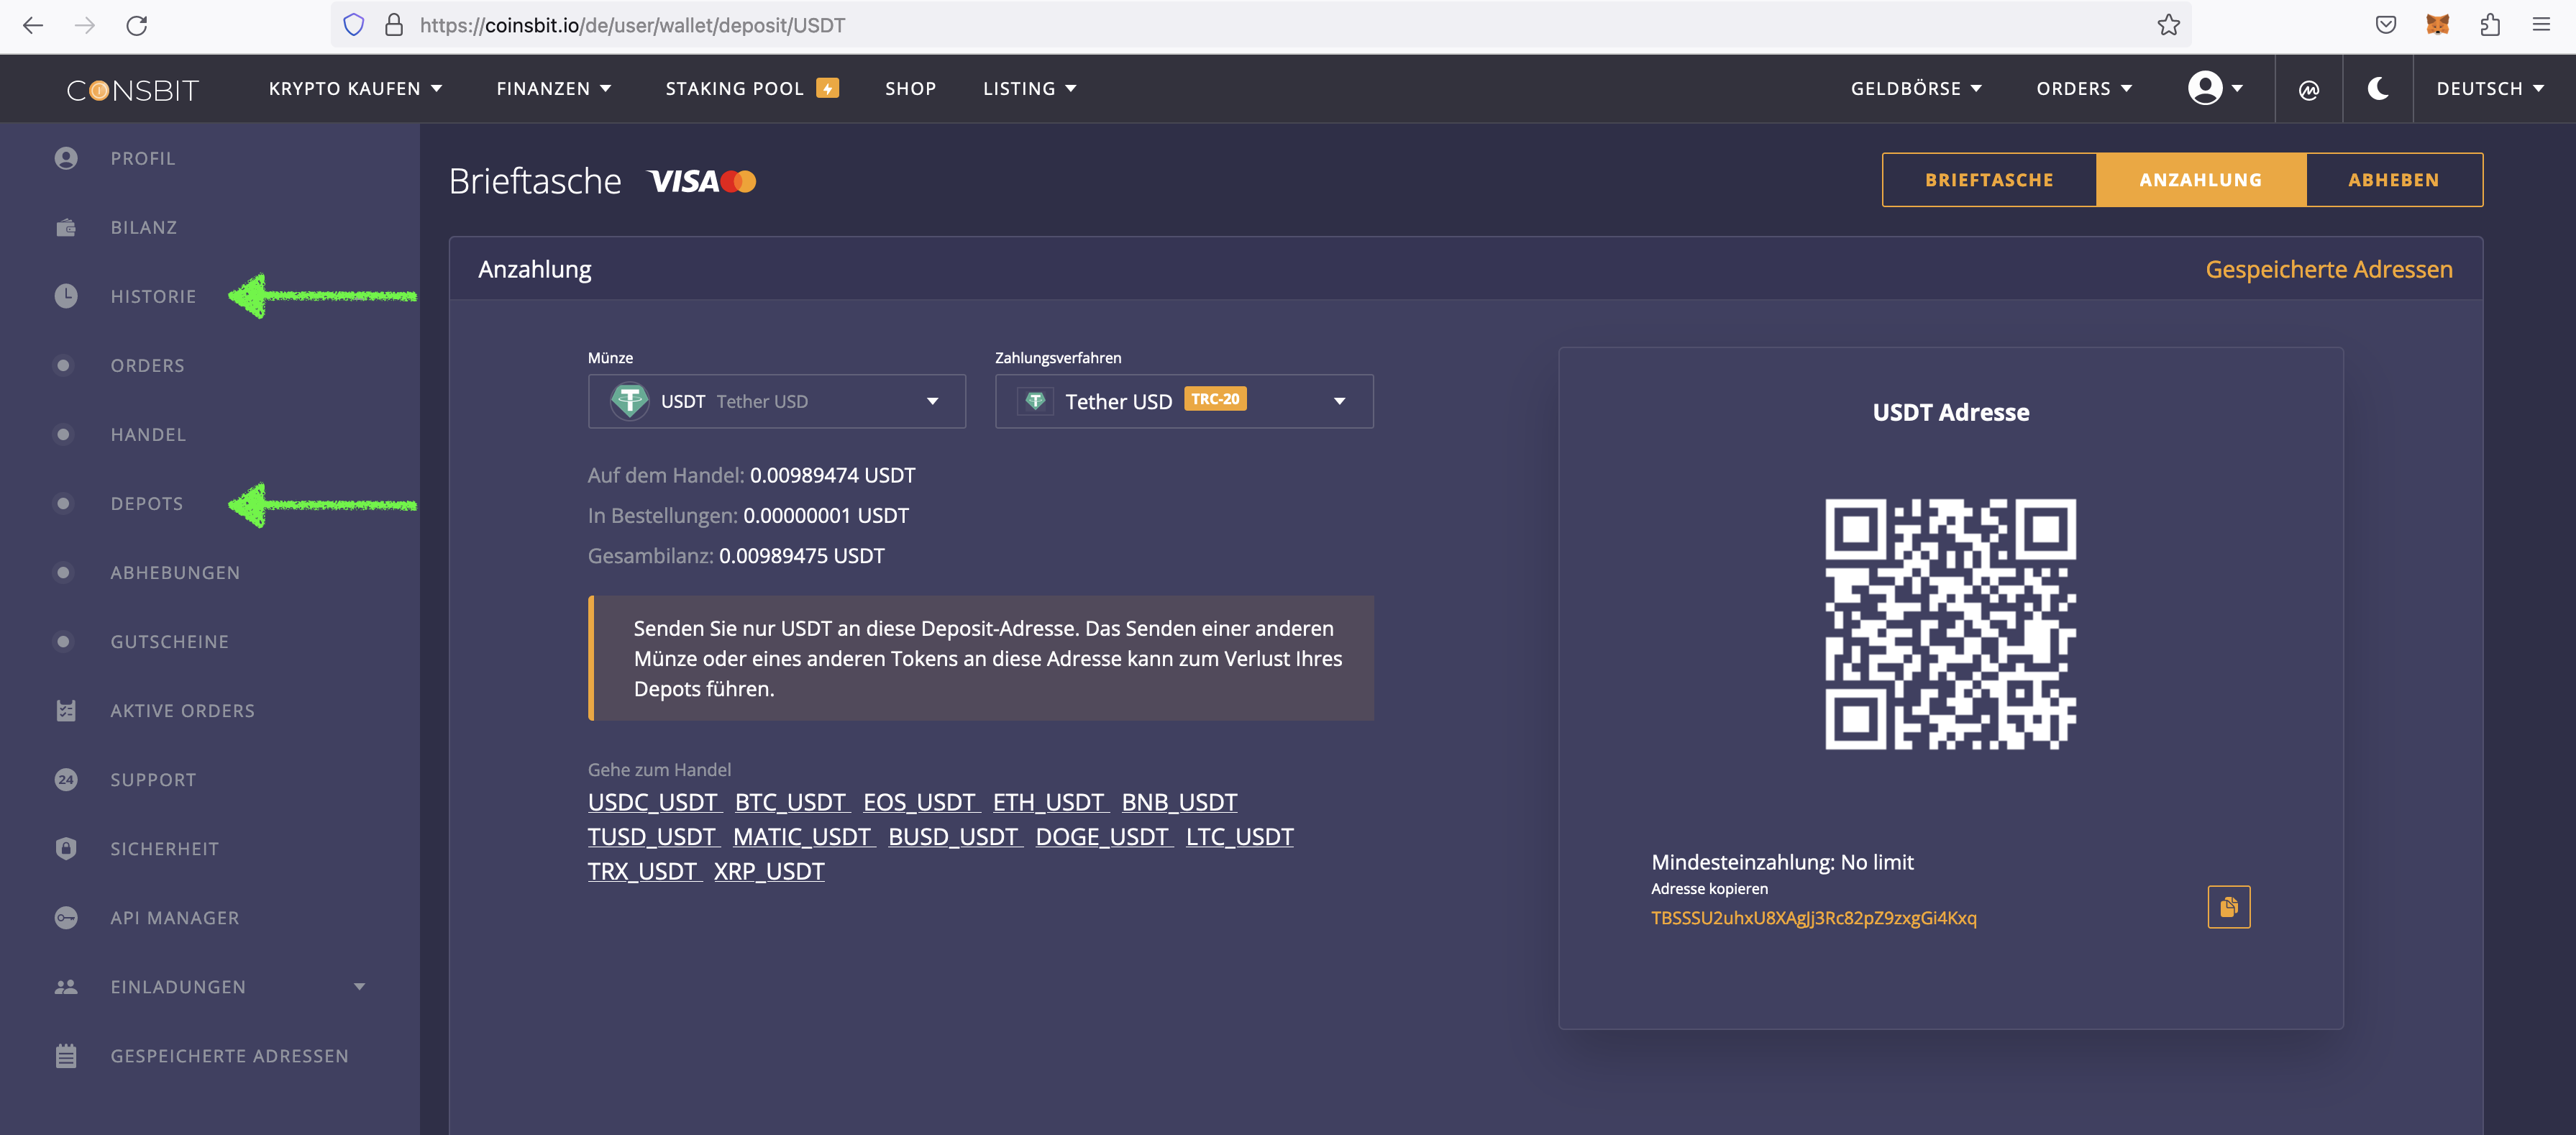
Task: Click the Aktive Orders icon in sidebar
Action: 66,710
